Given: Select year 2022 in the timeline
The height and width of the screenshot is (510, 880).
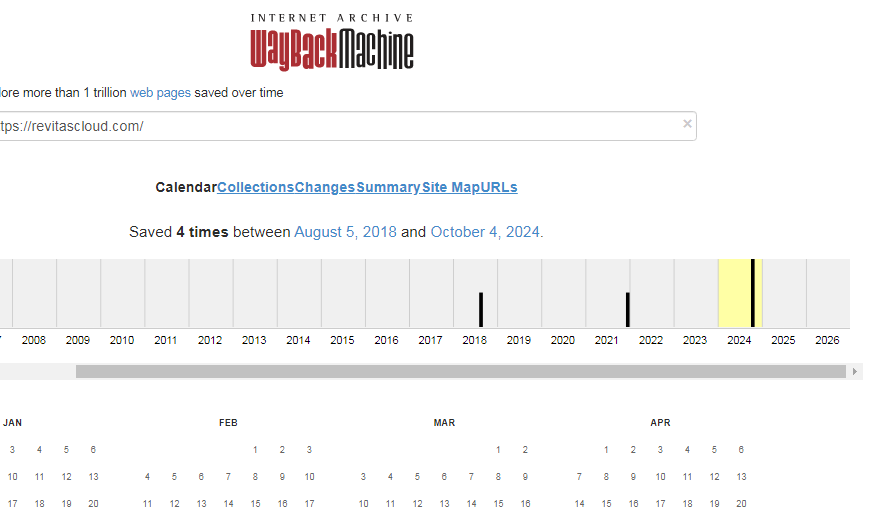Looking at the screenshot, I should (x=651, y=340).
